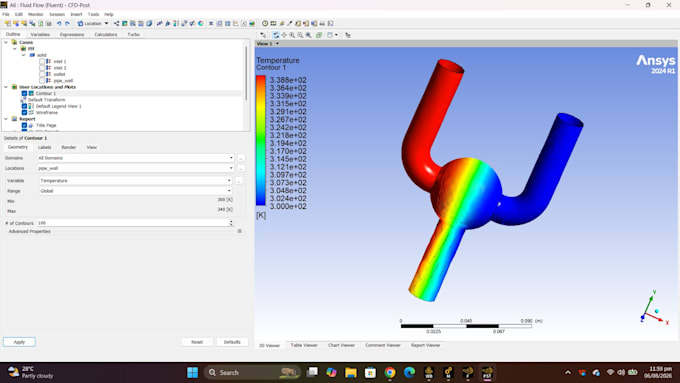Switch to the Expressions tab
The width and height of the screenshot is (680, 383).
[x=72, y=34]
